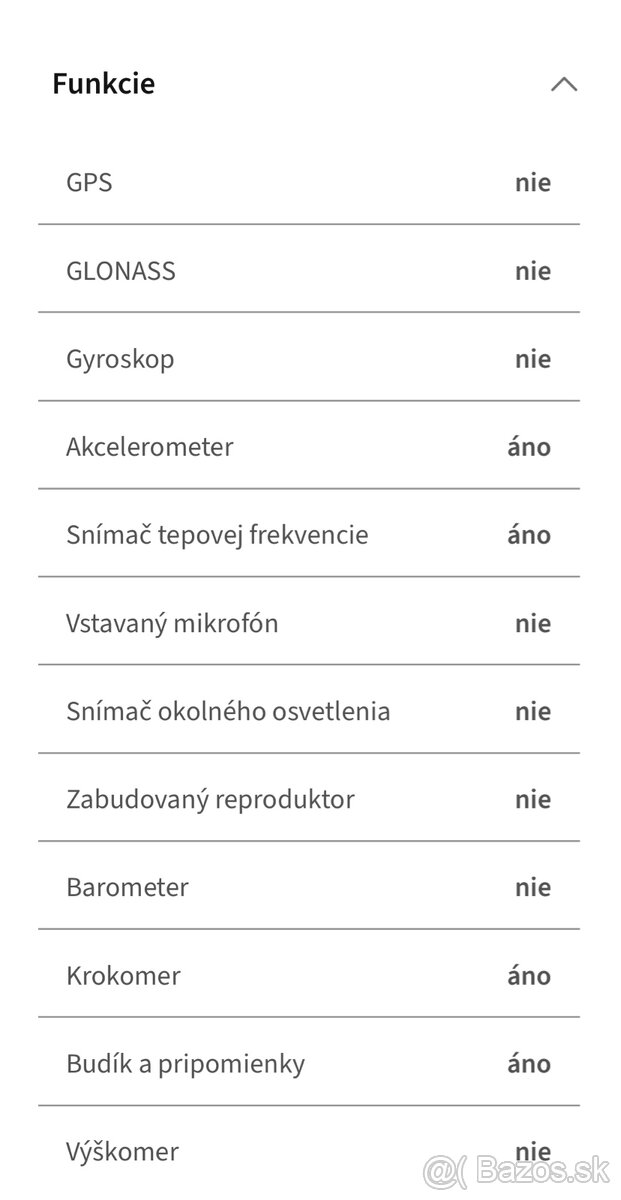
Task: Tap the Gyroskop feature label
Action: tap(120, 359)
